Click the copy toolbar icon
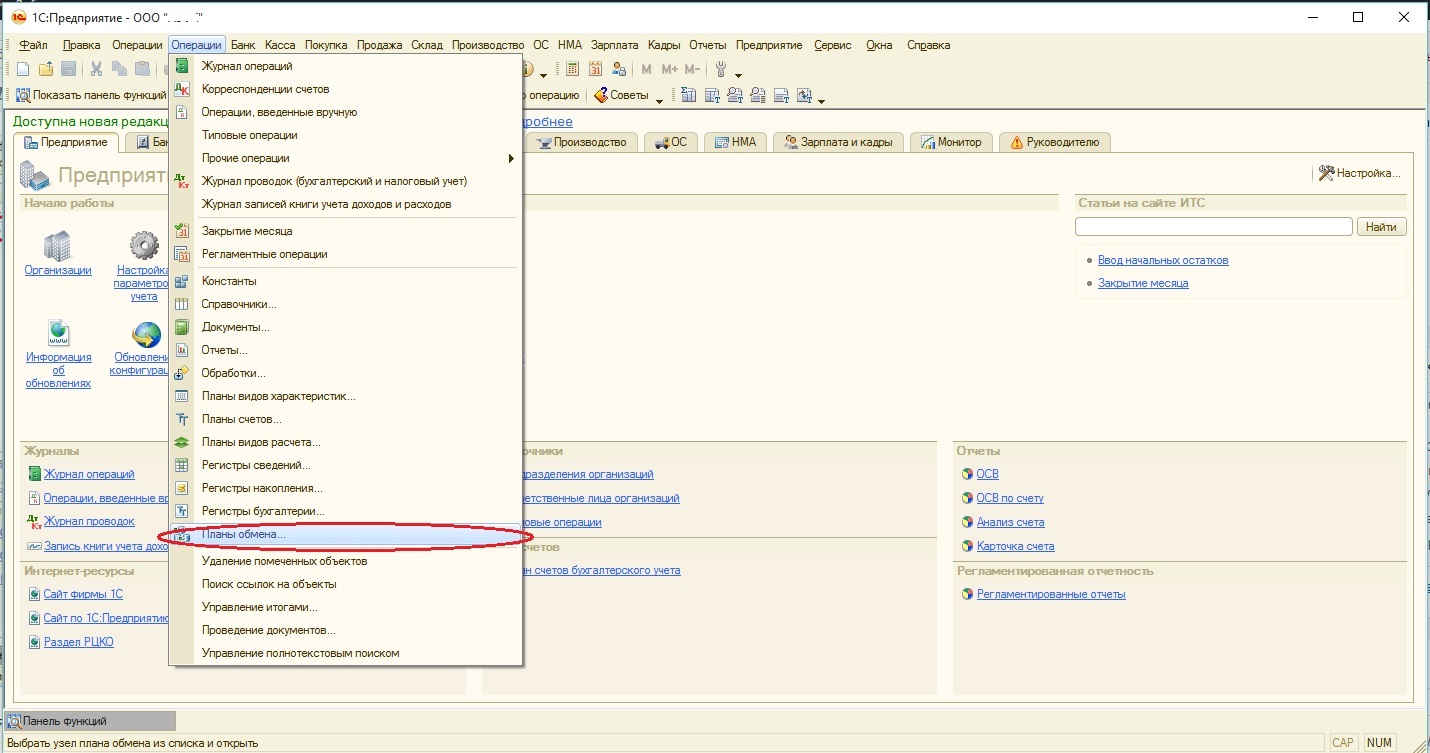 120,69
